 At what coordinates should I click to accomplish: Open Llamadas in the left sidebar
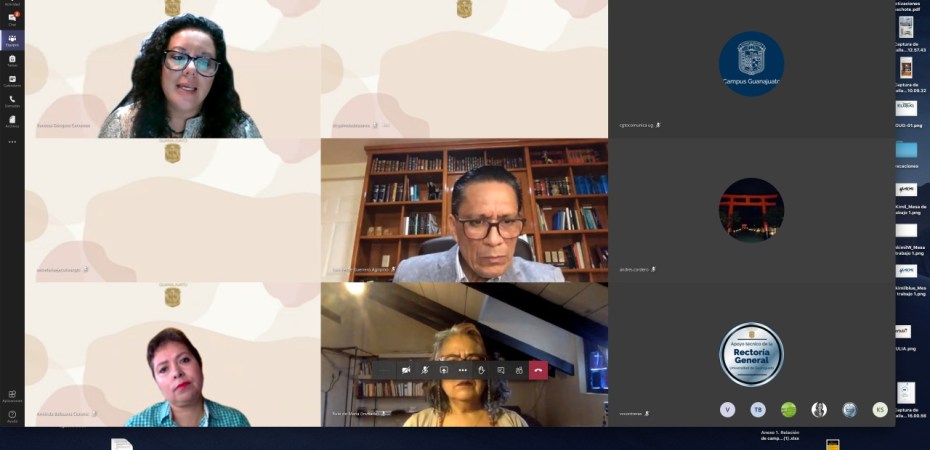click(x=12, y=101)
